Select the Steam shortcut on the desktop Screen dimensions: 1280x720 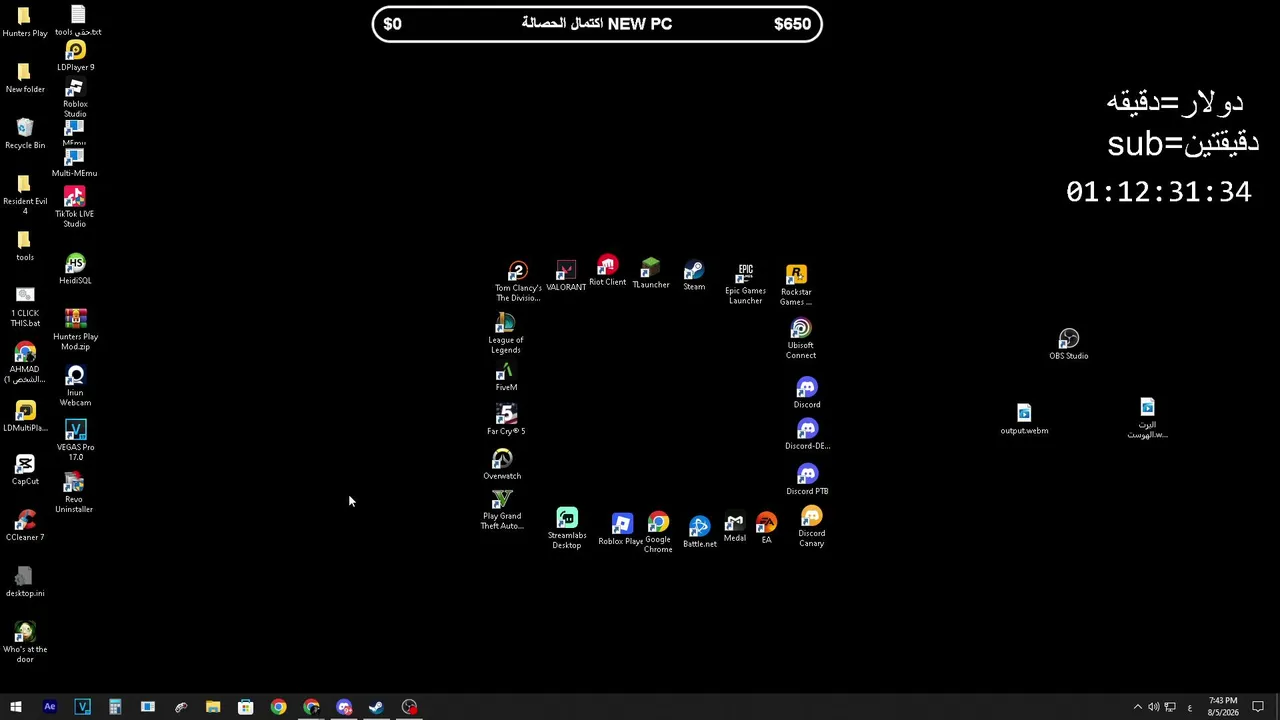694,277
